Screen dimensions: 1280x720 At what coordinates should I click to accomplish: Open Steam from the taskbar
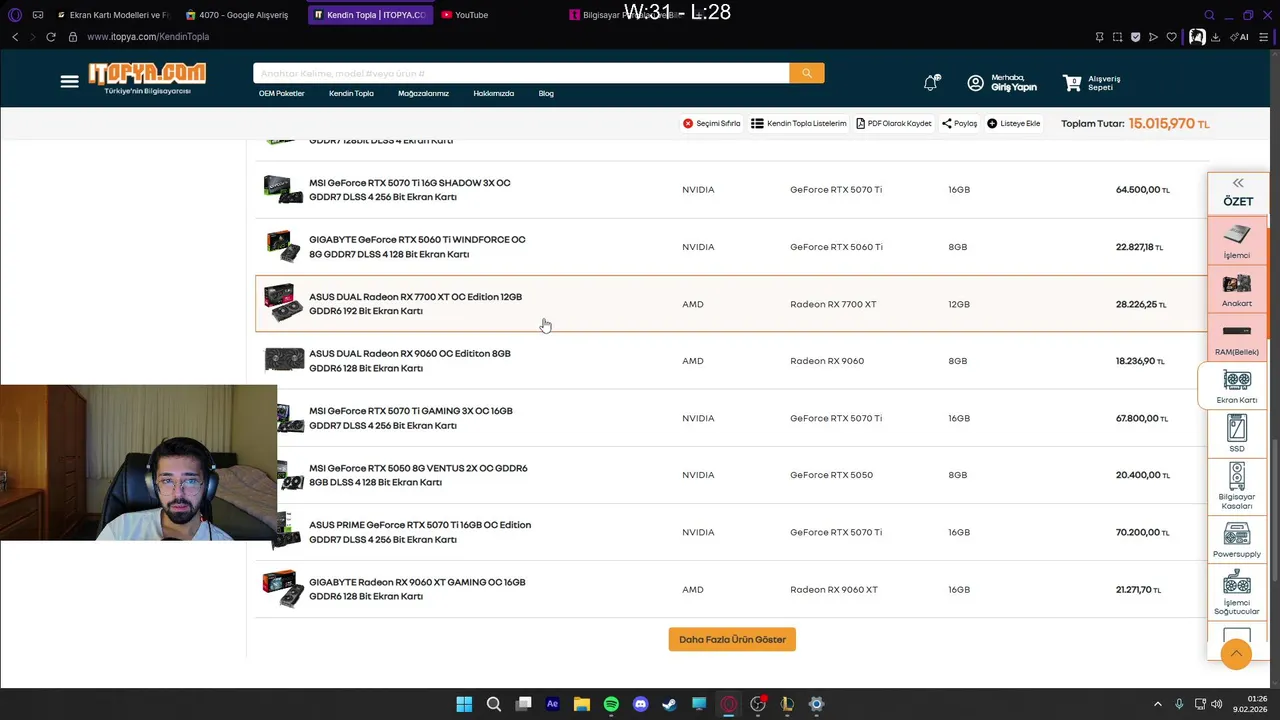coord(669,704)
